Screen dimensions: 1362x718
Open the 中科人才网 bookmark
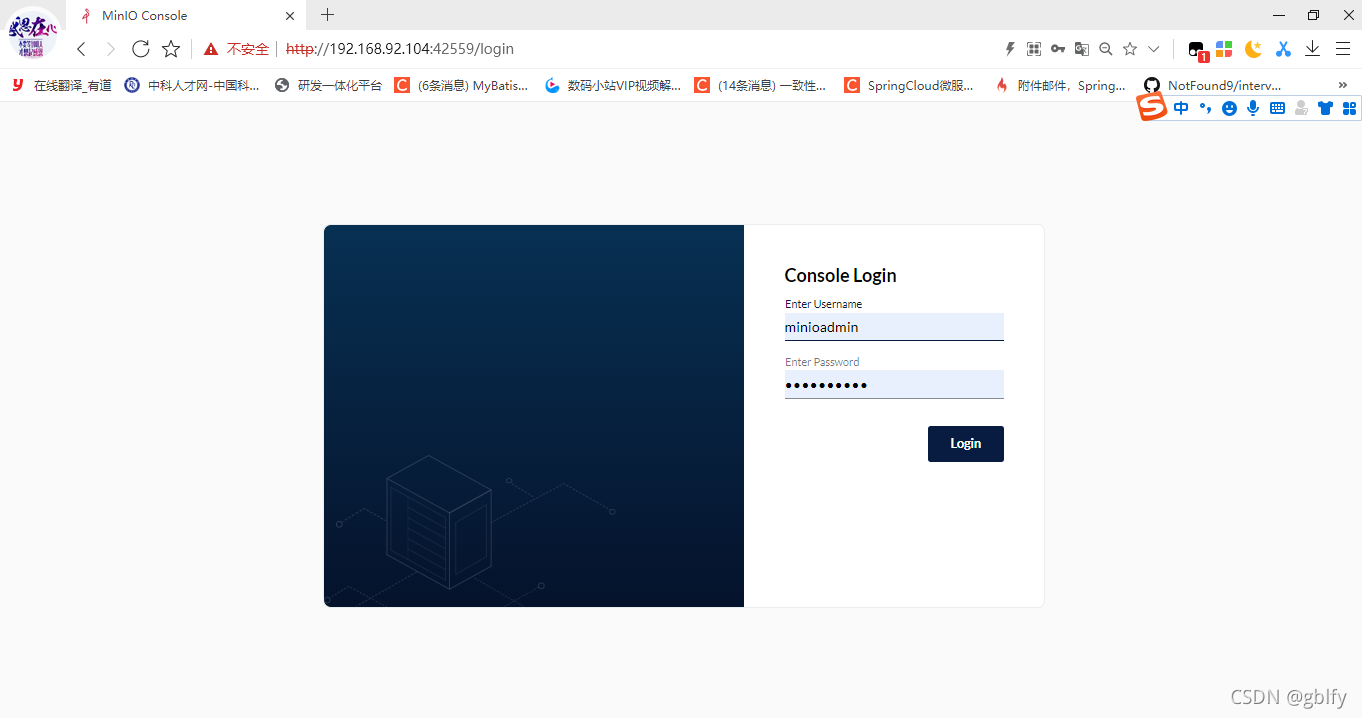(x=192, y=86)
